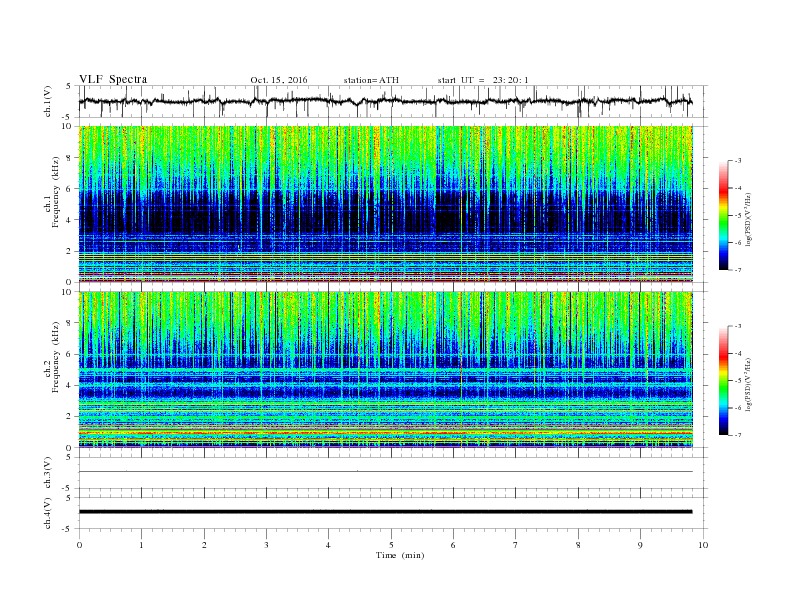Click the 'station=ATH' label

pyautogui.click(x=371, y=80)
